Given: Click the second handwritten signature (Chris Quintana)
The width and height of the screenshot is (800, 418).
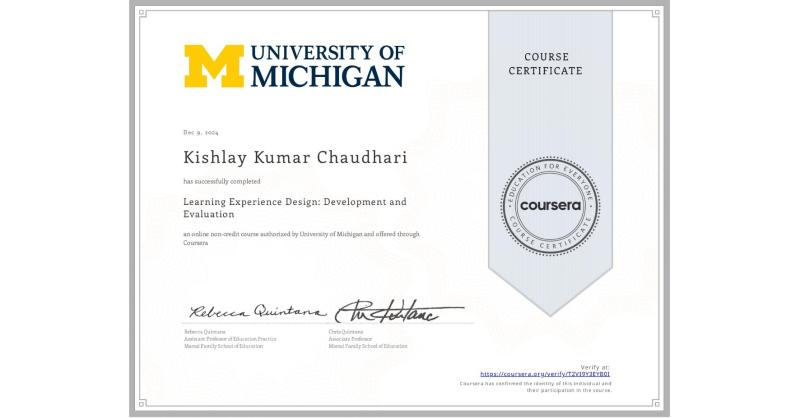Looking at the screenshot, I should pos(398,311).
